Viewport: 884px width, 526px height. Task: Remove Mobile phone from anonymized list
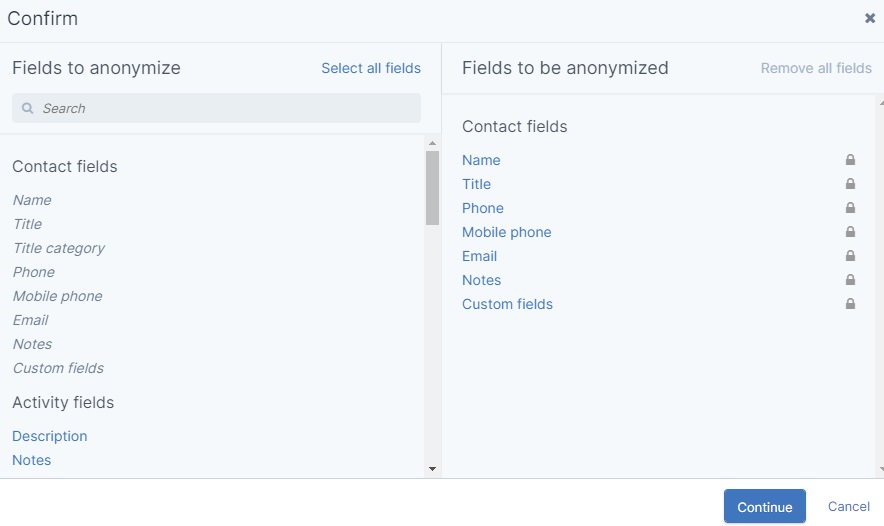506,232
